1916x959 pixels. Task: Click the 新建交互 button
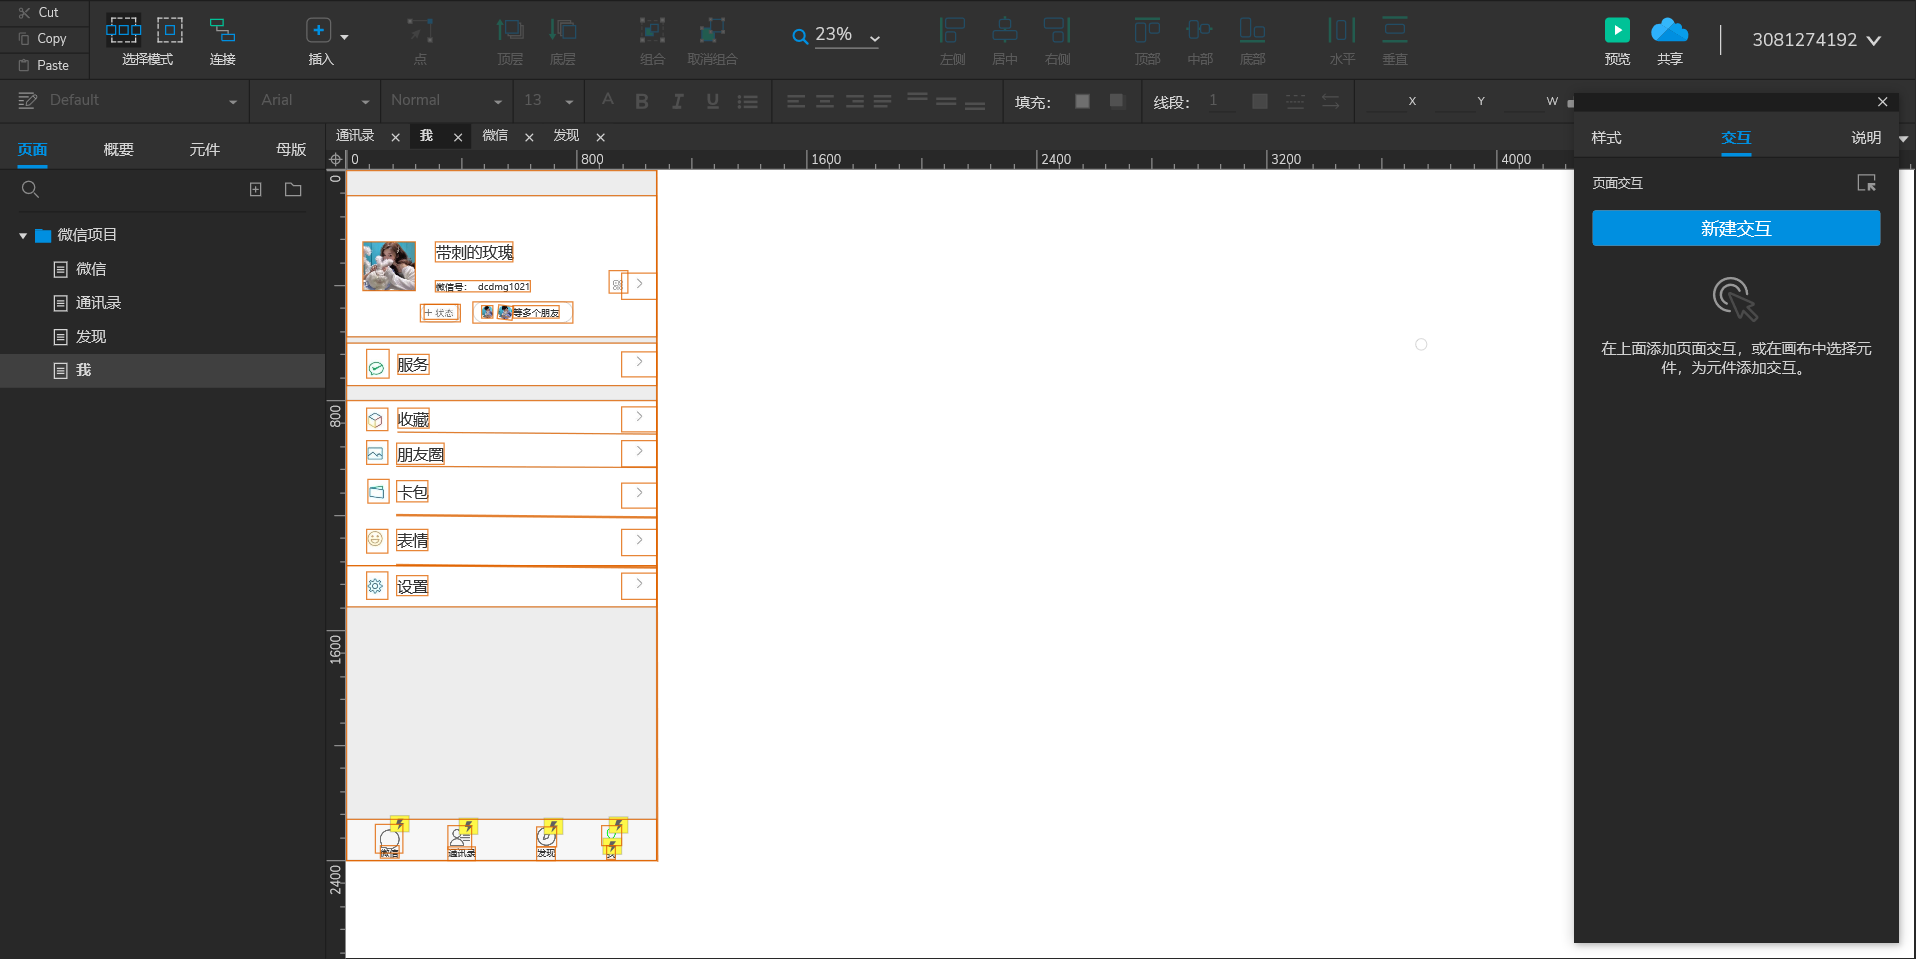1736,228
